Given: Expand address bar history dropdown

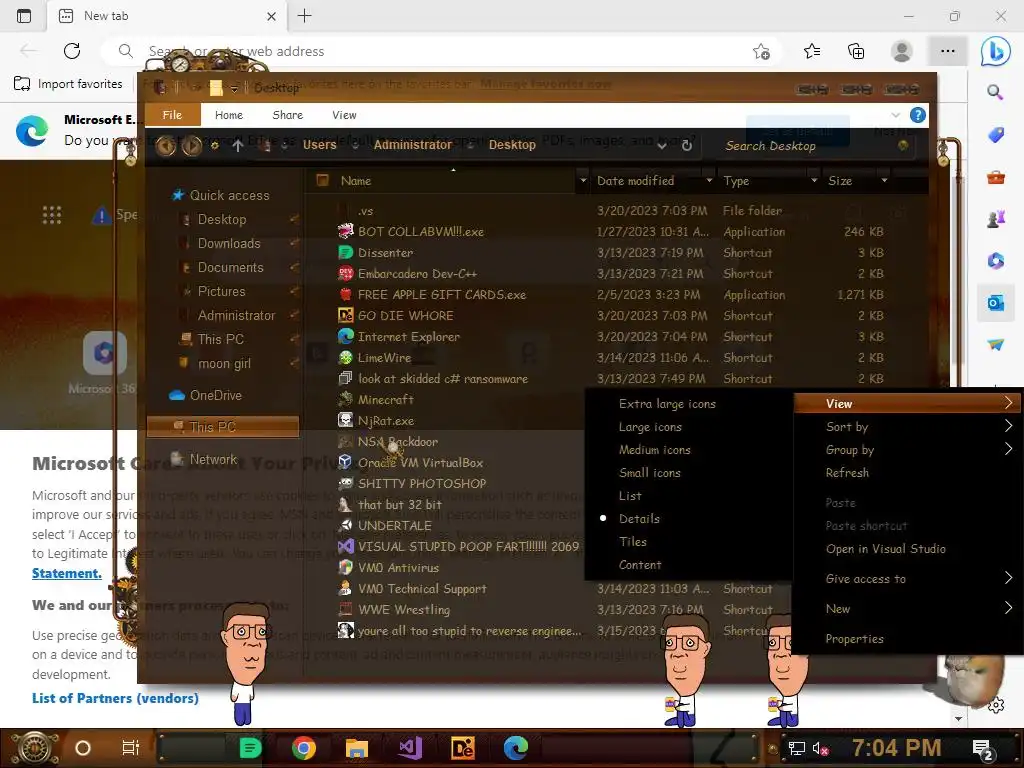Looking at the screenshot, I should [662, 146].
